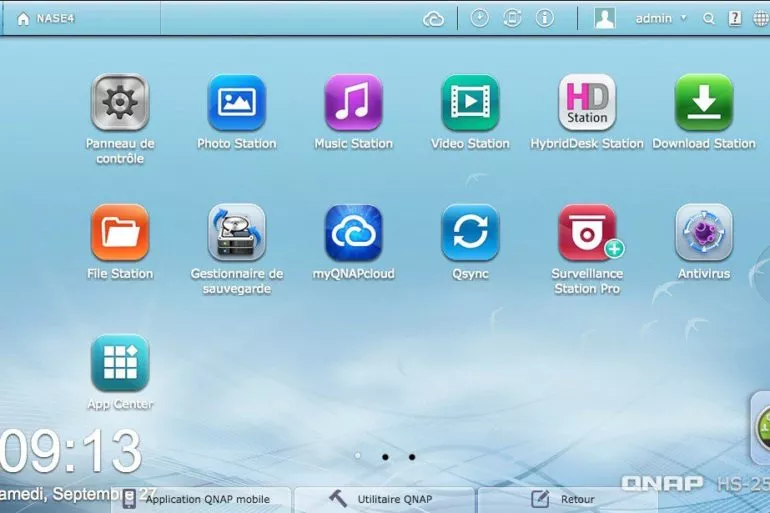Open the Panneau de contrôle app
The width and height of the screenshot is (770, 513).
tap(120, 103)
